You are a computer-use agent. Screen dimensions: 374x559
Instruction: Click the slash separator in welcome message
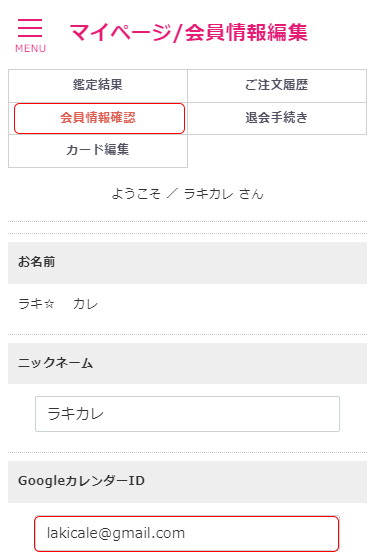click(x=173, y=194)
